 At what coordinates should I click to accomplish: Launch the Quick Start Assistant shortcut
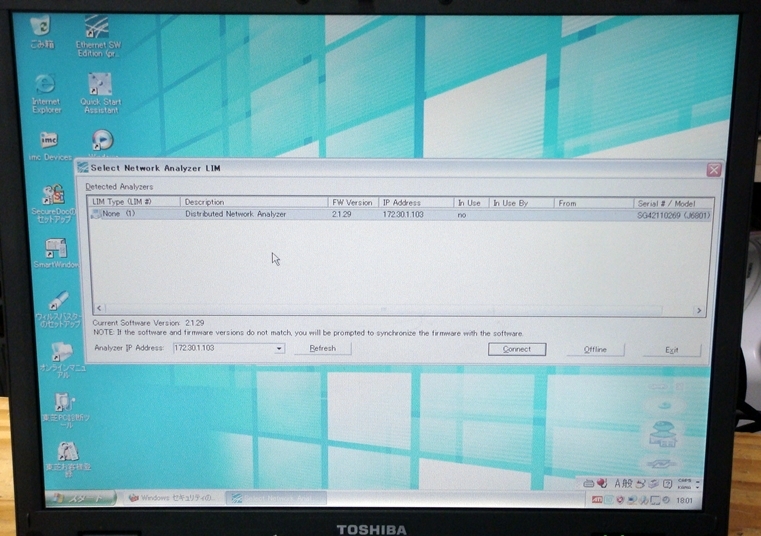point(100,93)
